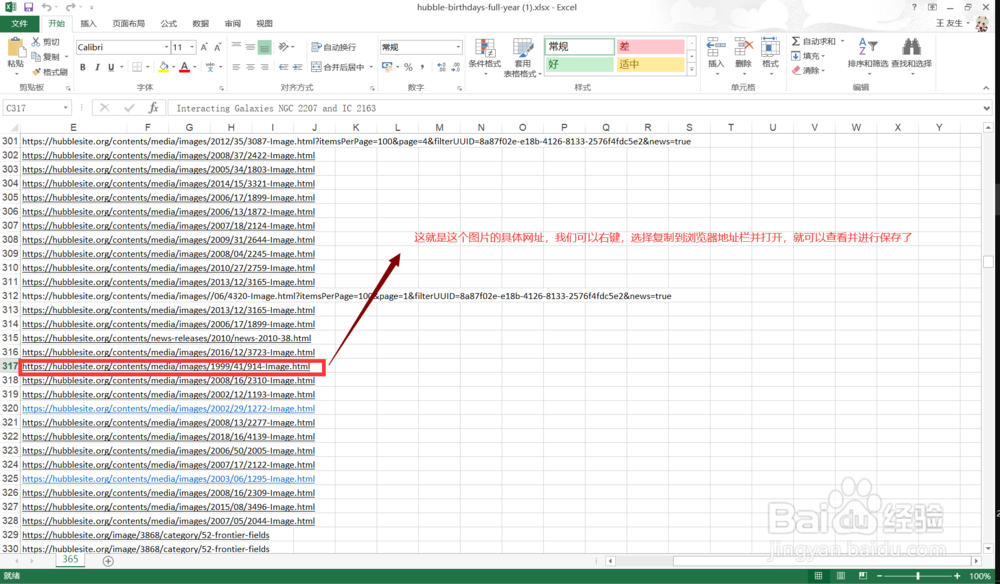Click the borders grid icon
This screenshot has height=584, width=1000.
coord(136,67)
